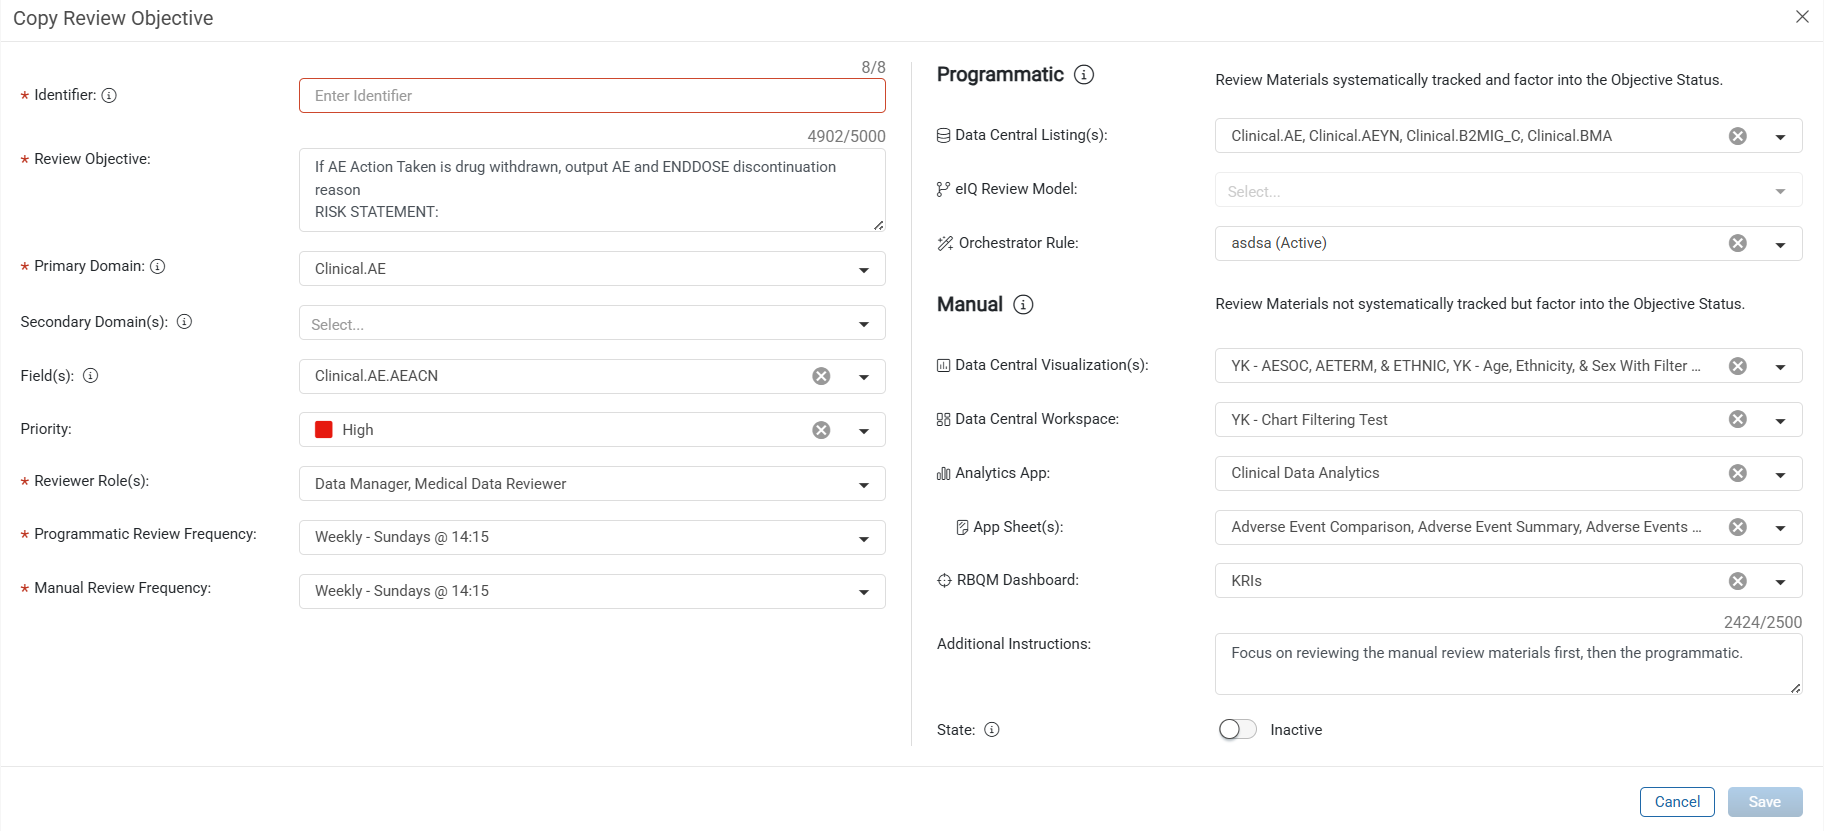Clear the App Sheet(s) selection

tap(1738, 527)
